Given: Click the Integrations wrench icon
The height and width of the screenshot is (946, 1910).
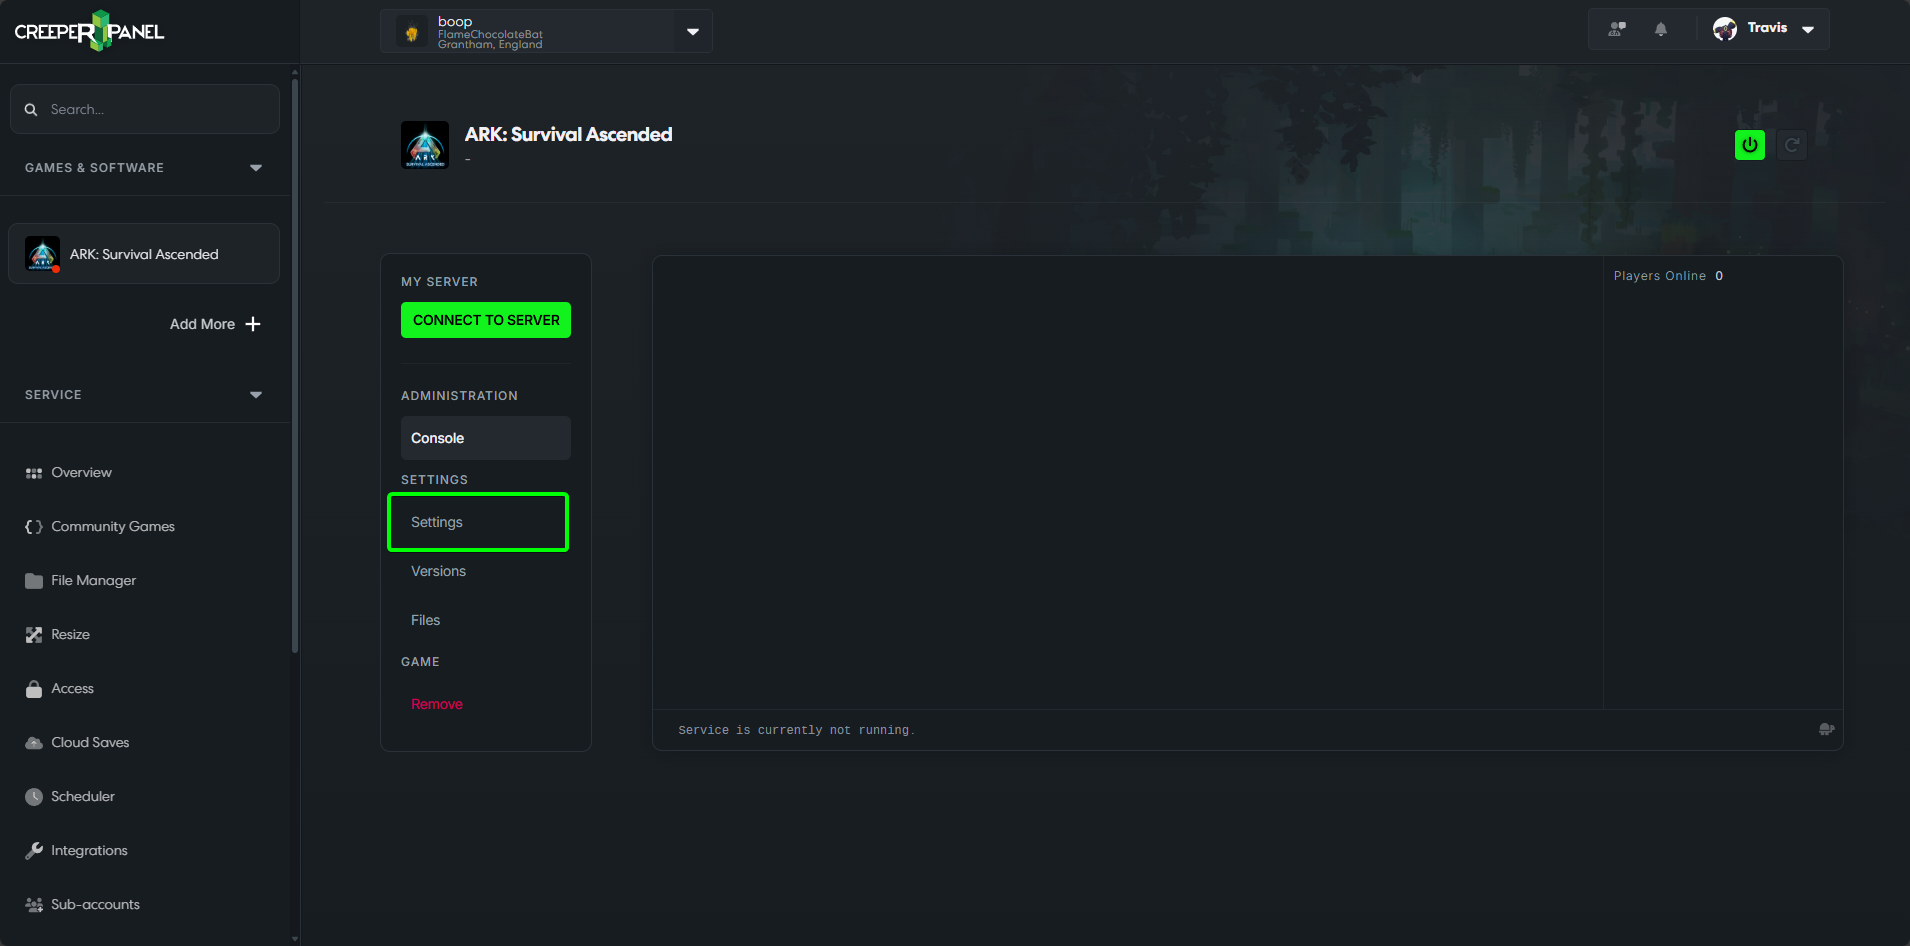Looking at the screenshot, I should tap(34, 851).
